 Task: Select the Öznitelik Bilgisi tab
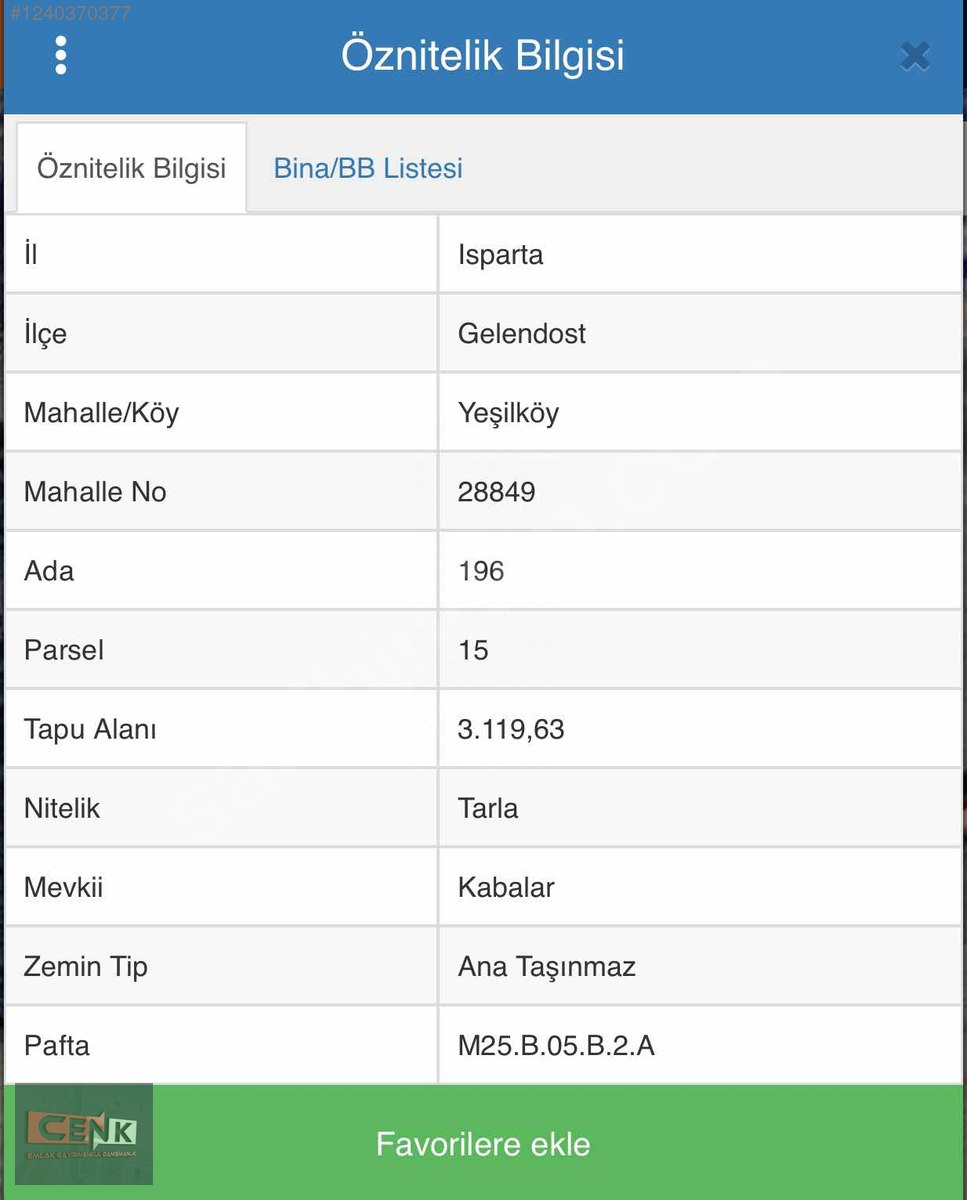[131, 168]
